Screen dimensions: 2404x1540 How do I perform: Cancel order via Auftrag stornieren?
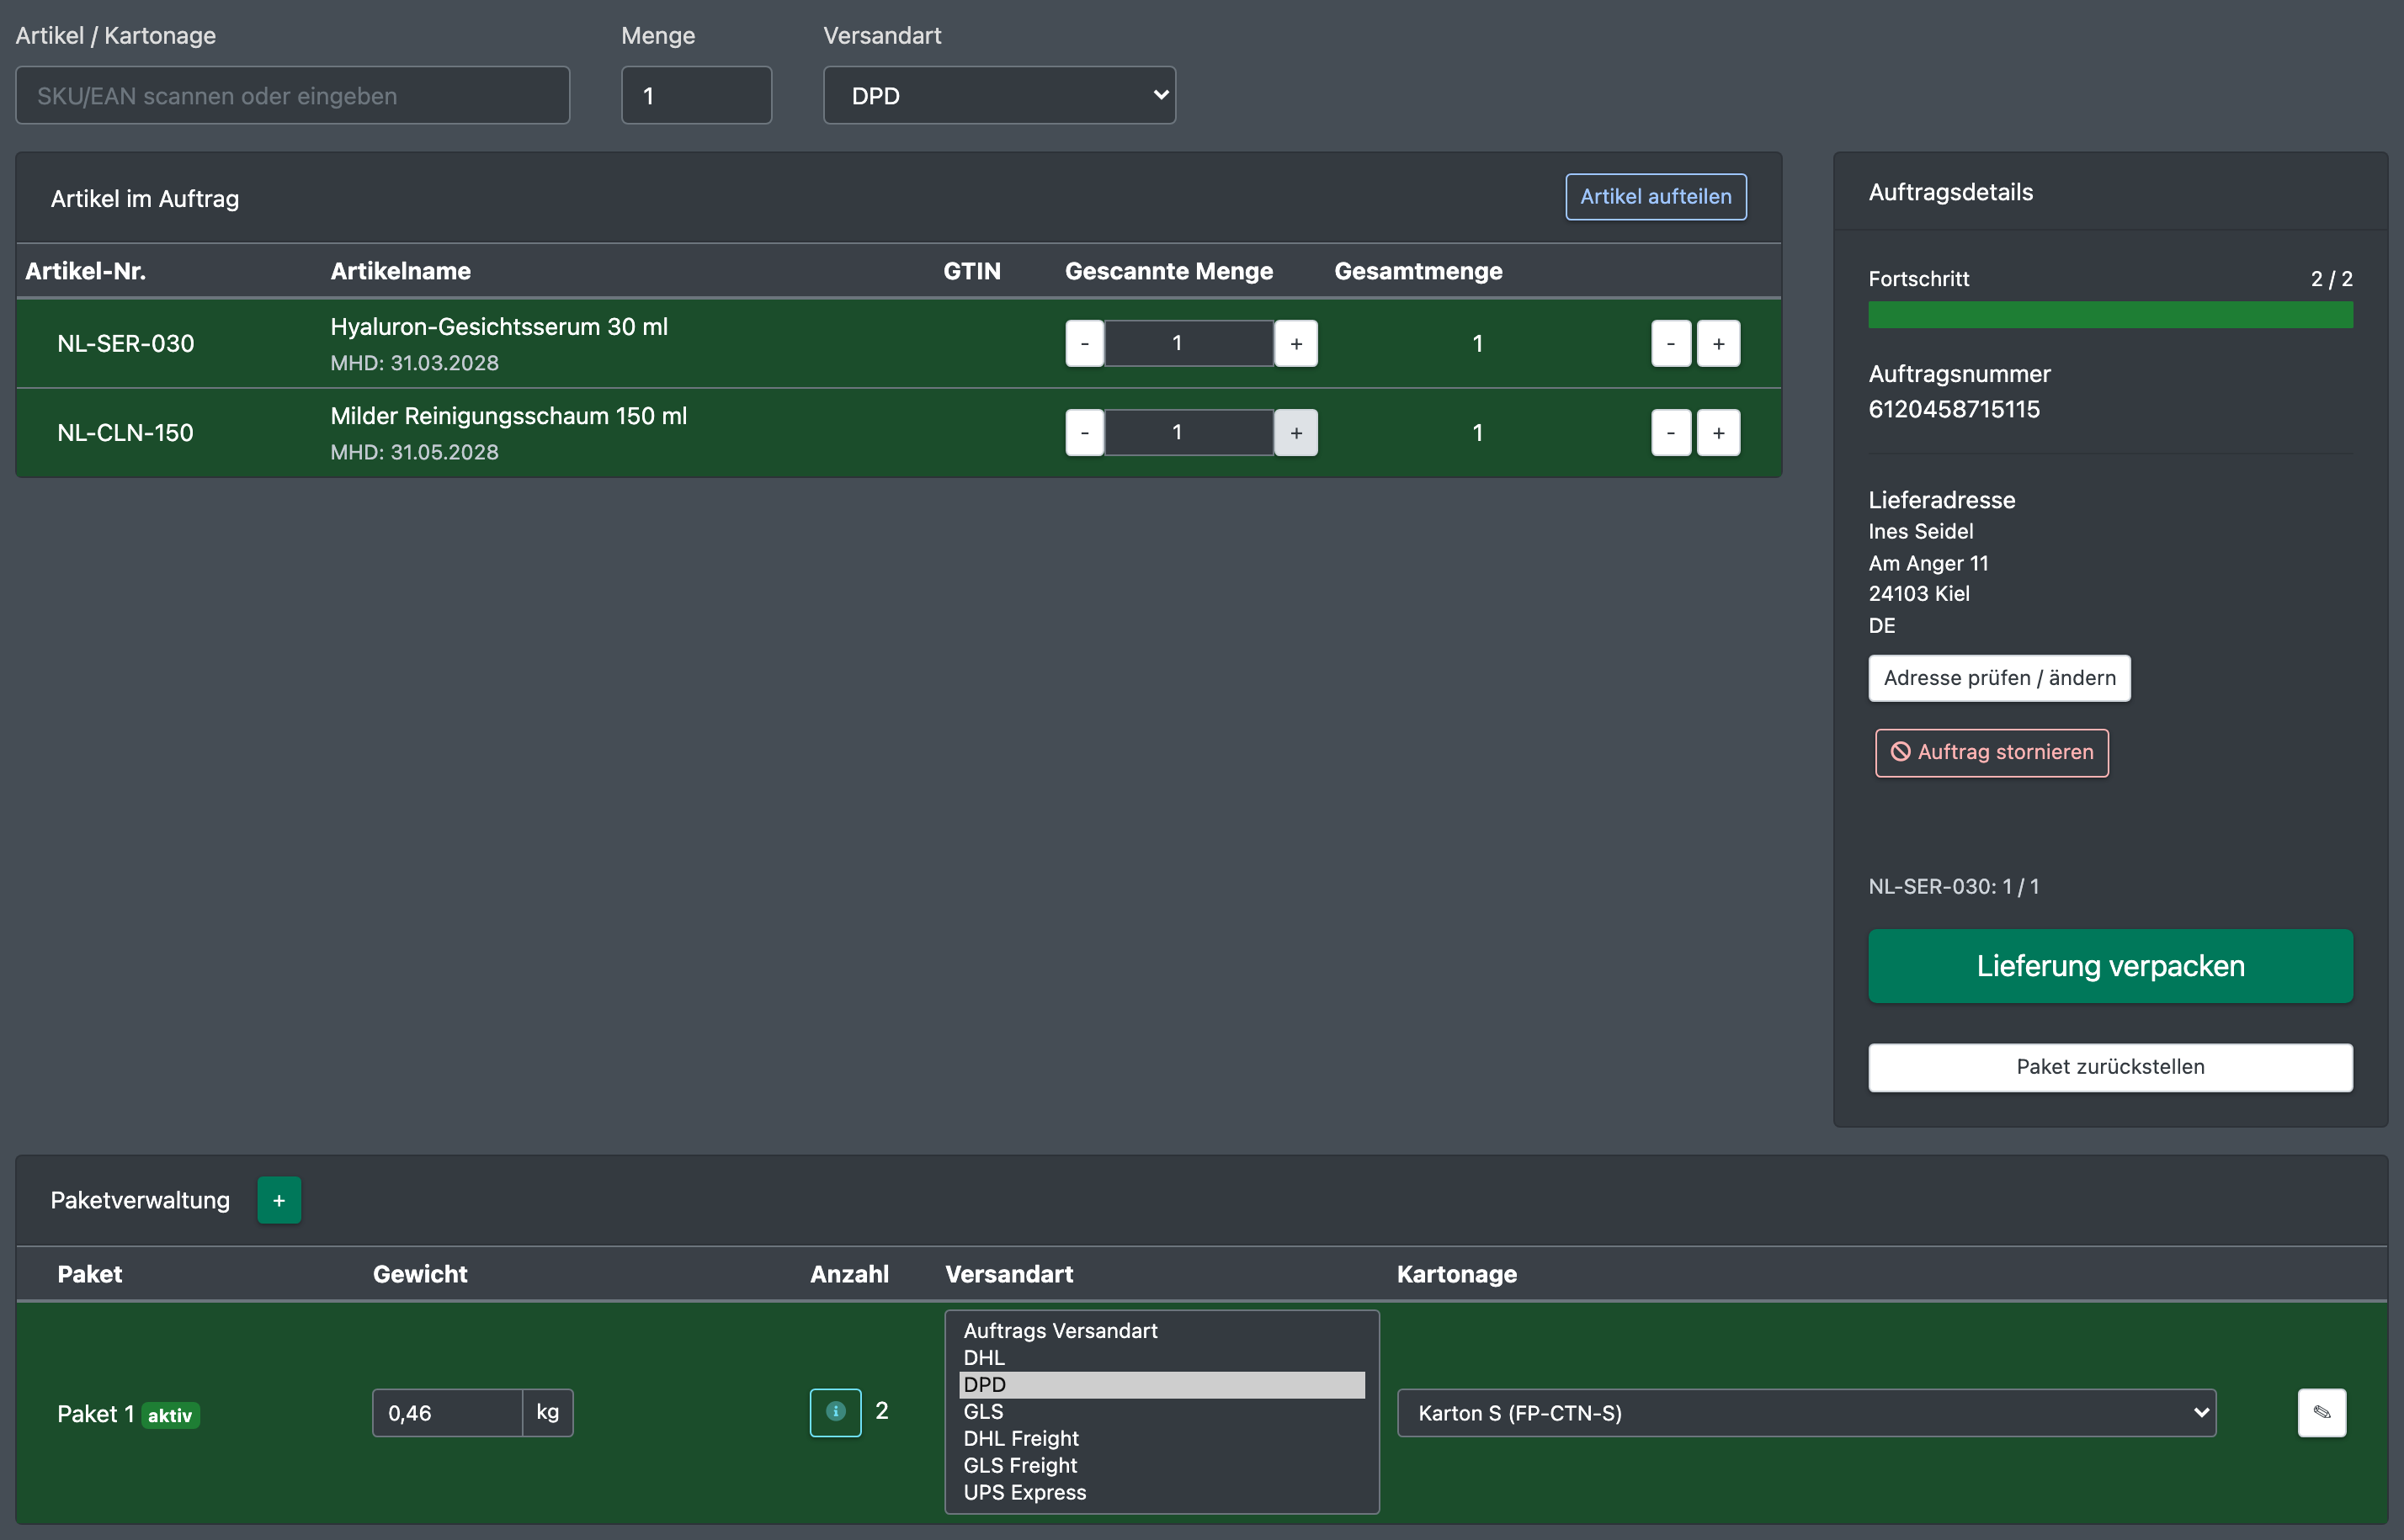pos(1991,752)
